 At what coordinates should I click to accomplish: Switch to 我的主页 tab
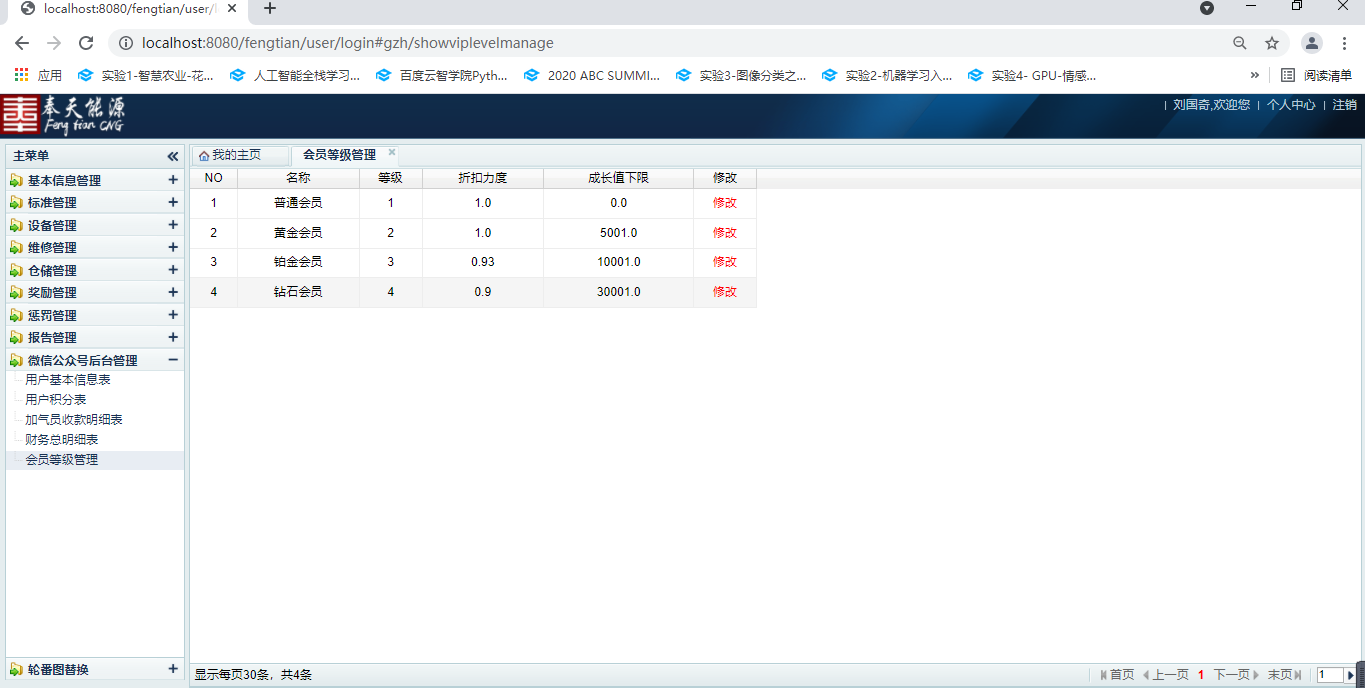point(236,155)
